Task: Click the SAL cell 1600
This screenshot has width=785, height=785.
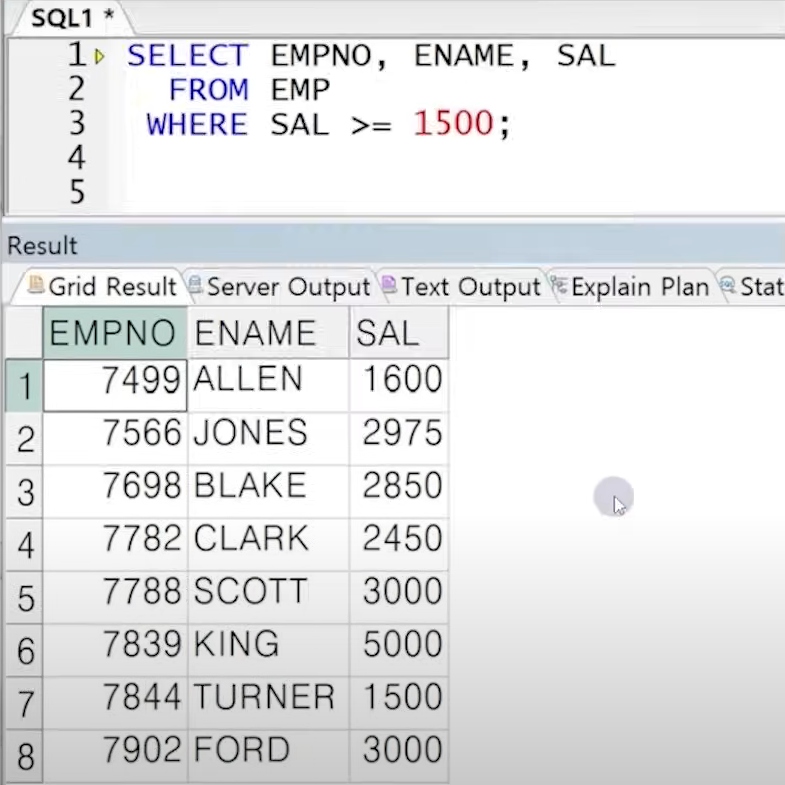Action: tap(399, 385)
